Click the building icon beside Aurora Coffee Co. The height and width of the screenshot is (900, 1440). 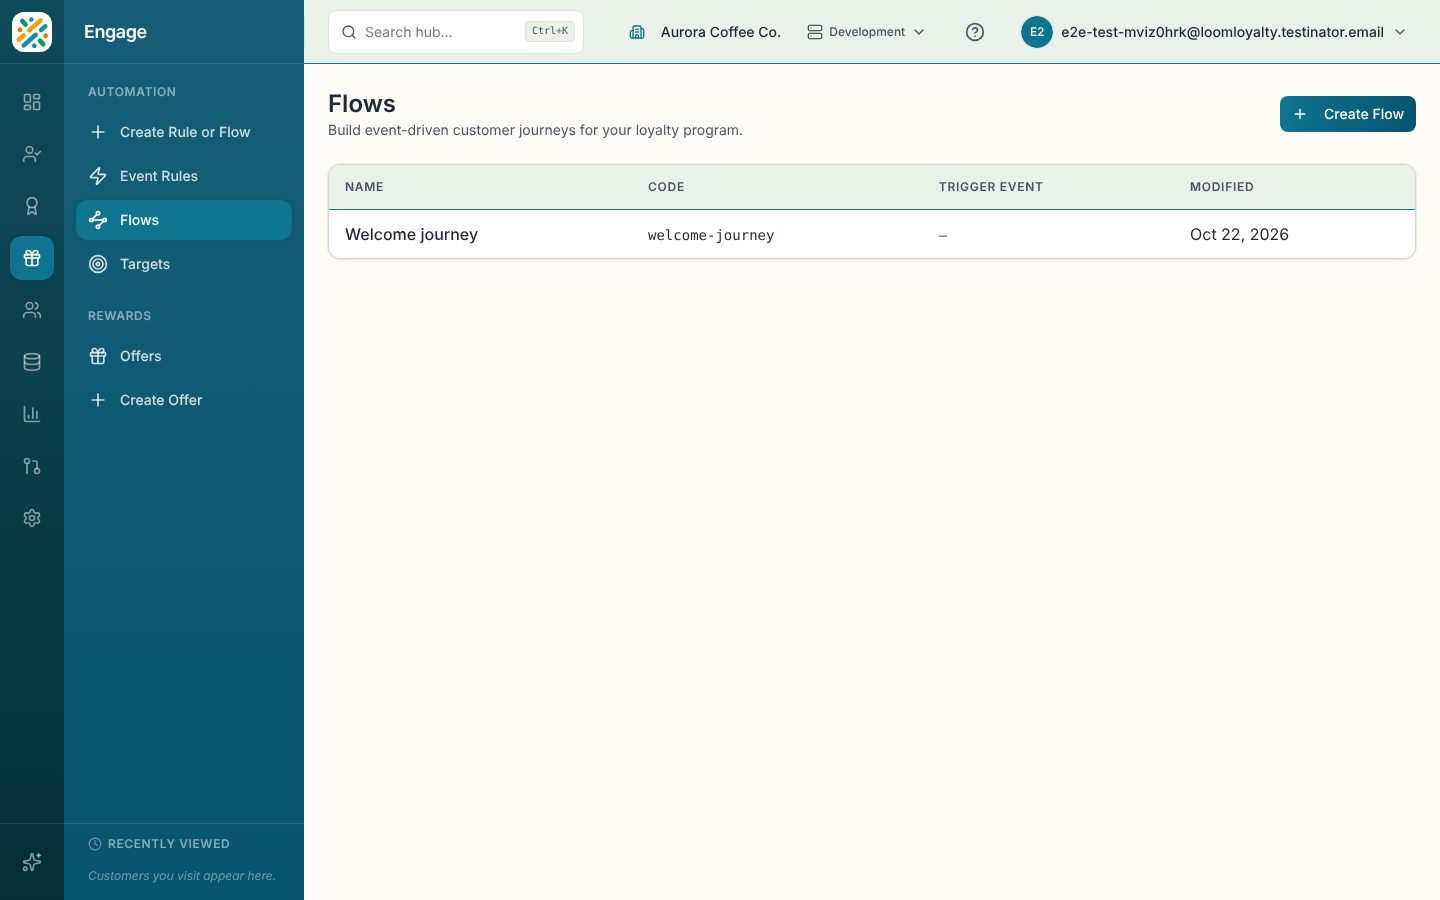point(637,32)
